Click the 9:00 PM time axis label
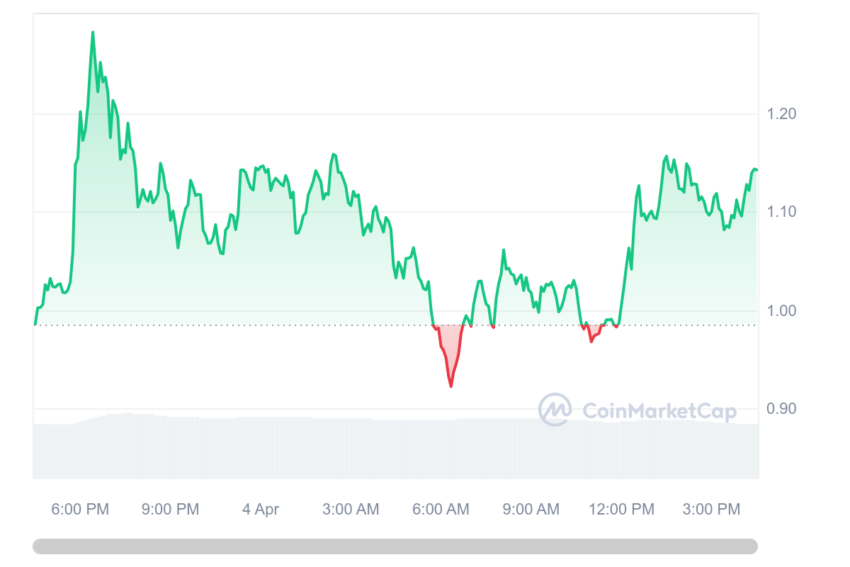 point(170,510)
